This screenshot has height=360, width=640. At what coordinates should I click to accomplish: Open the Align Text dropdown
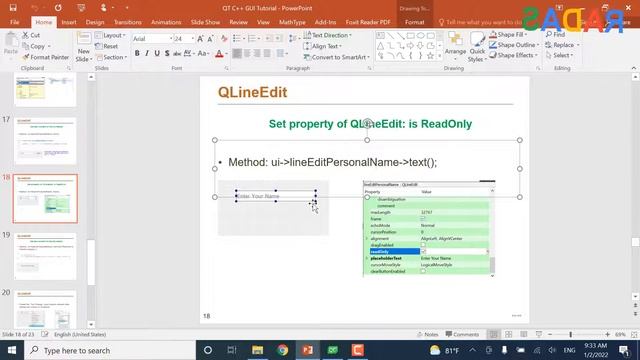point(323,46)
